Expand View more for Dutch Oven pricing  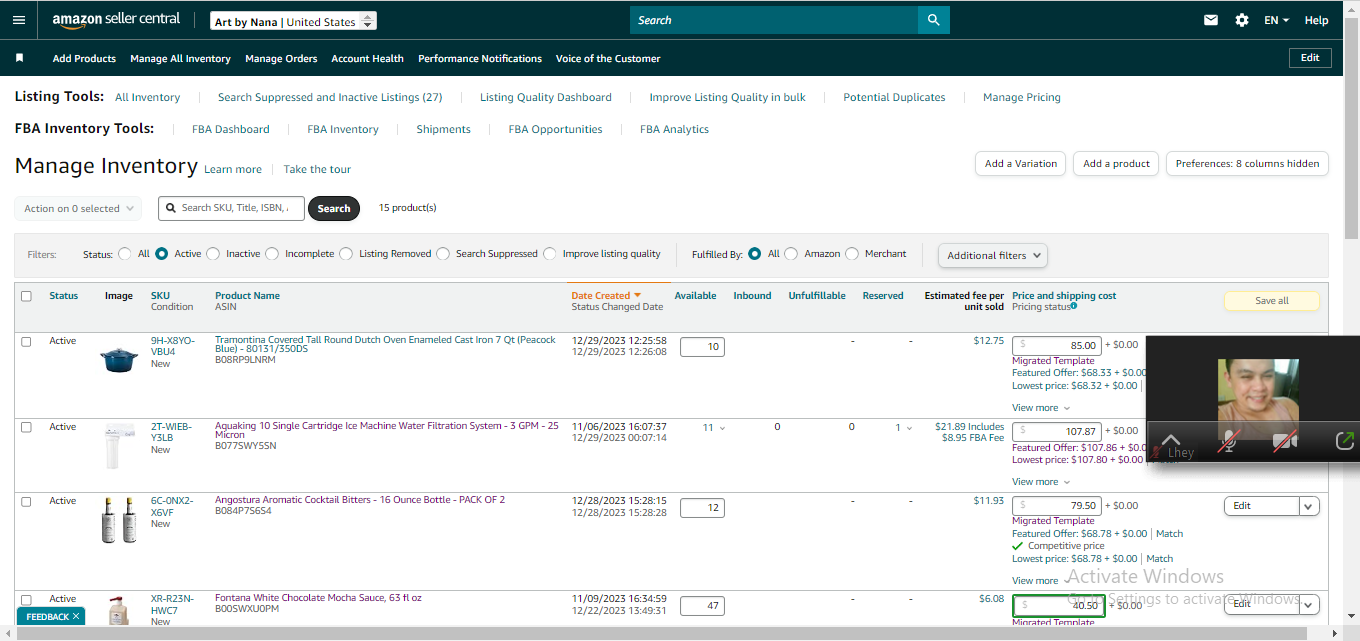click(x=1041, y=408)
